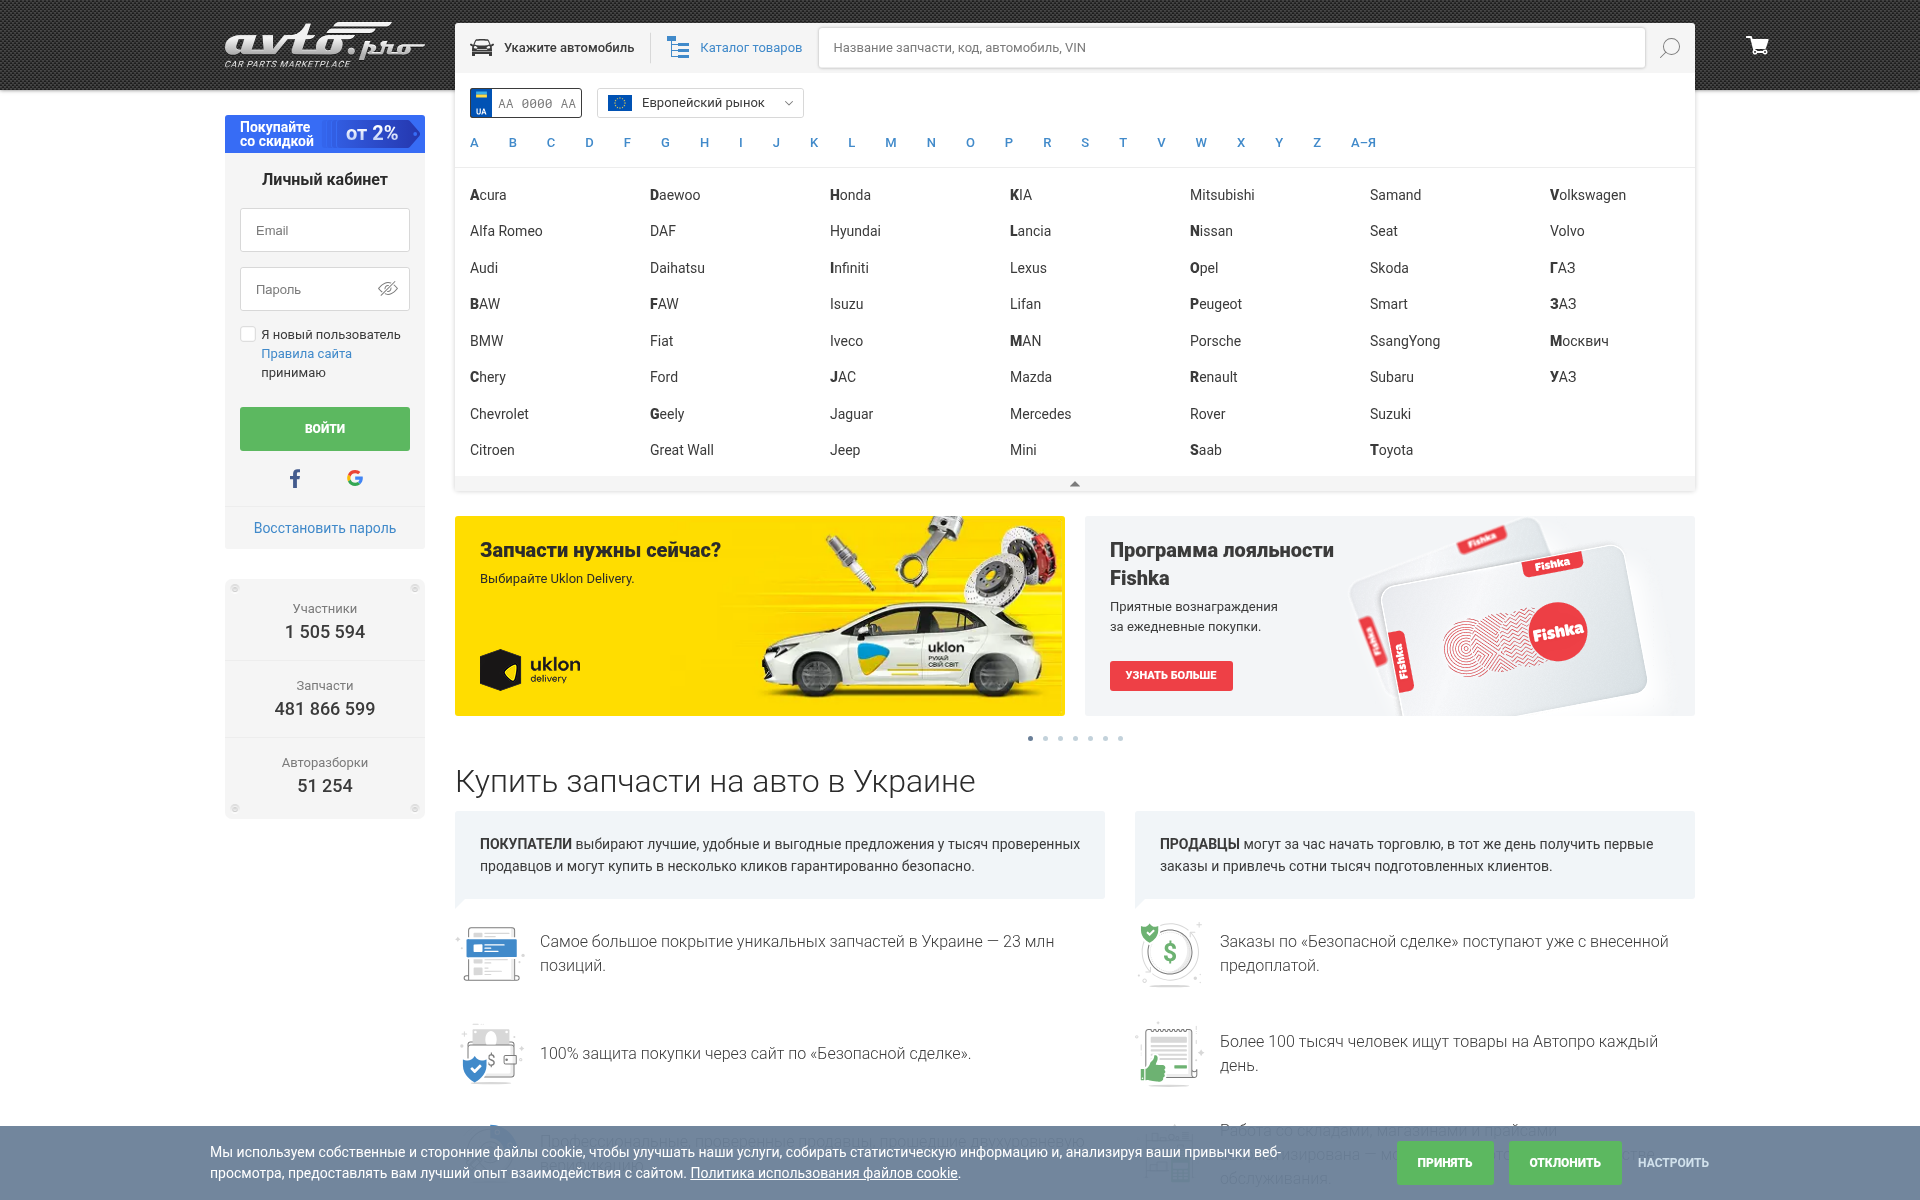This screenshot has height=1200, width=1920.
Task: Select the Mercedes brand
Action: [1040, 414]
